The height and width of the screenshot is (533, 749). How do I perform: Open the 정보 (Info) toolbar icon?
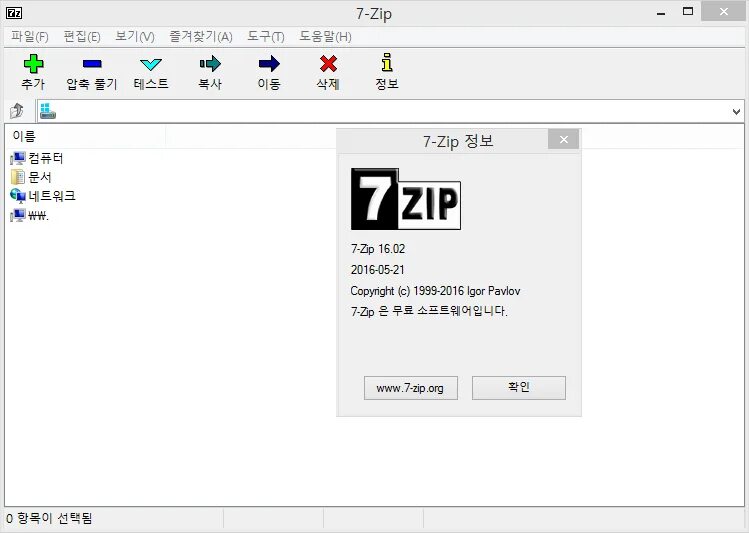(x=387, y=63)
